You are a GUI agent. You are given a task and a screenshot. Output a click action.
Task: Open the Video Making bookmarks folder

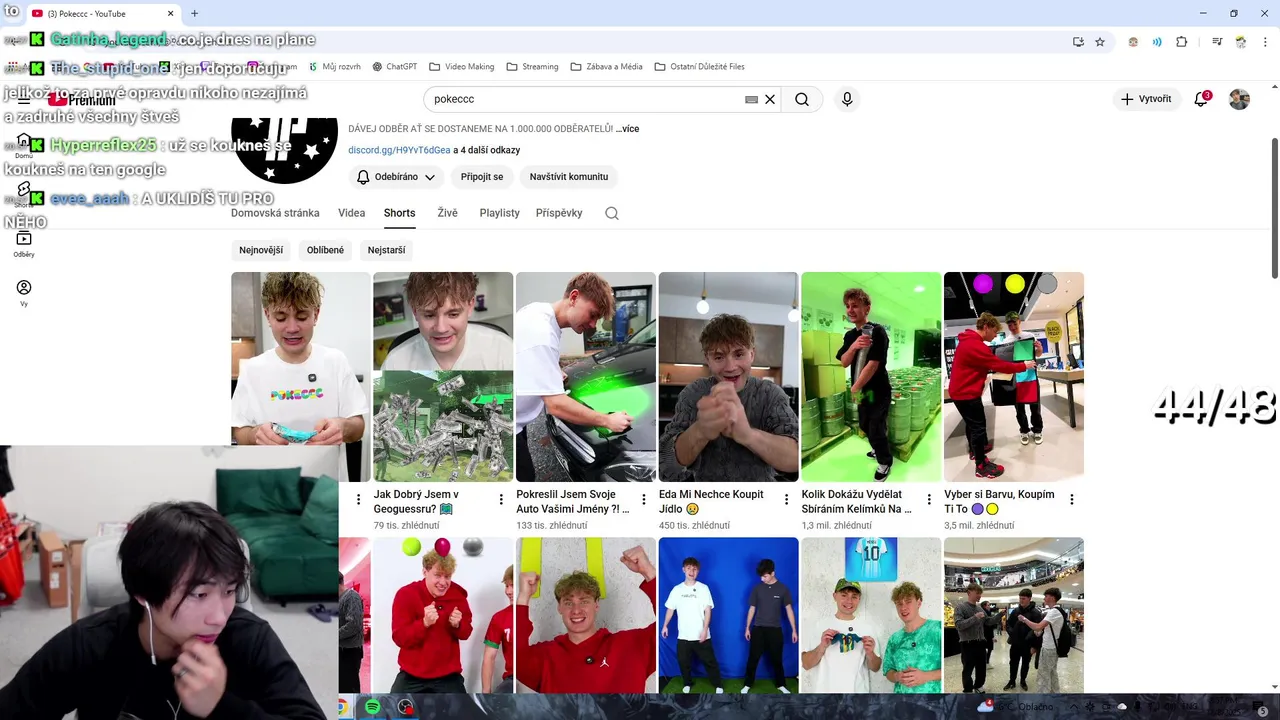[461, 67]
